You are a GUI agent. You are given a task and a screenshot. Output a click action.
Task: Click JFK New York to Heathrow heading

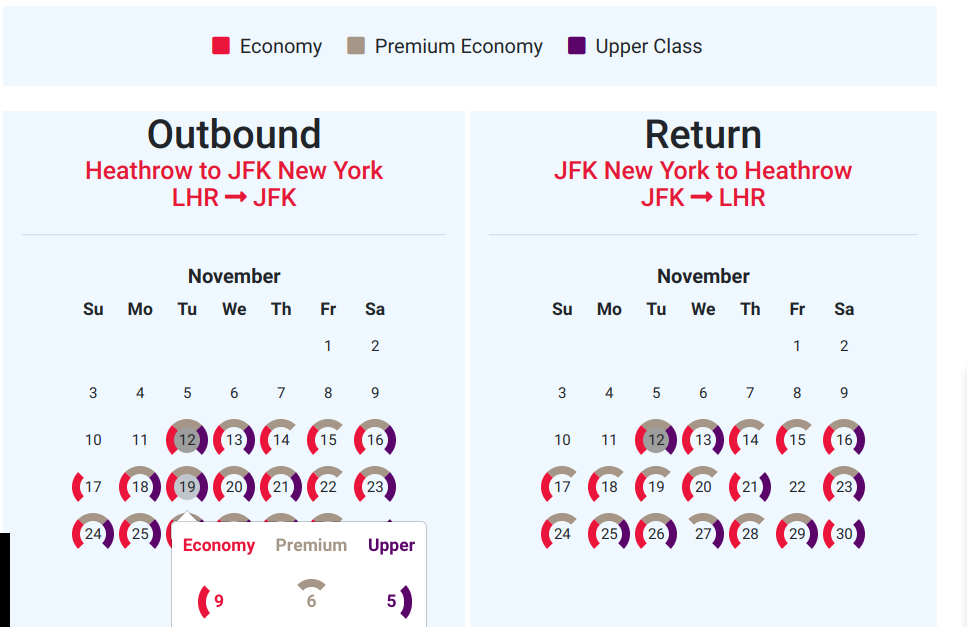(x=703, y=171)
